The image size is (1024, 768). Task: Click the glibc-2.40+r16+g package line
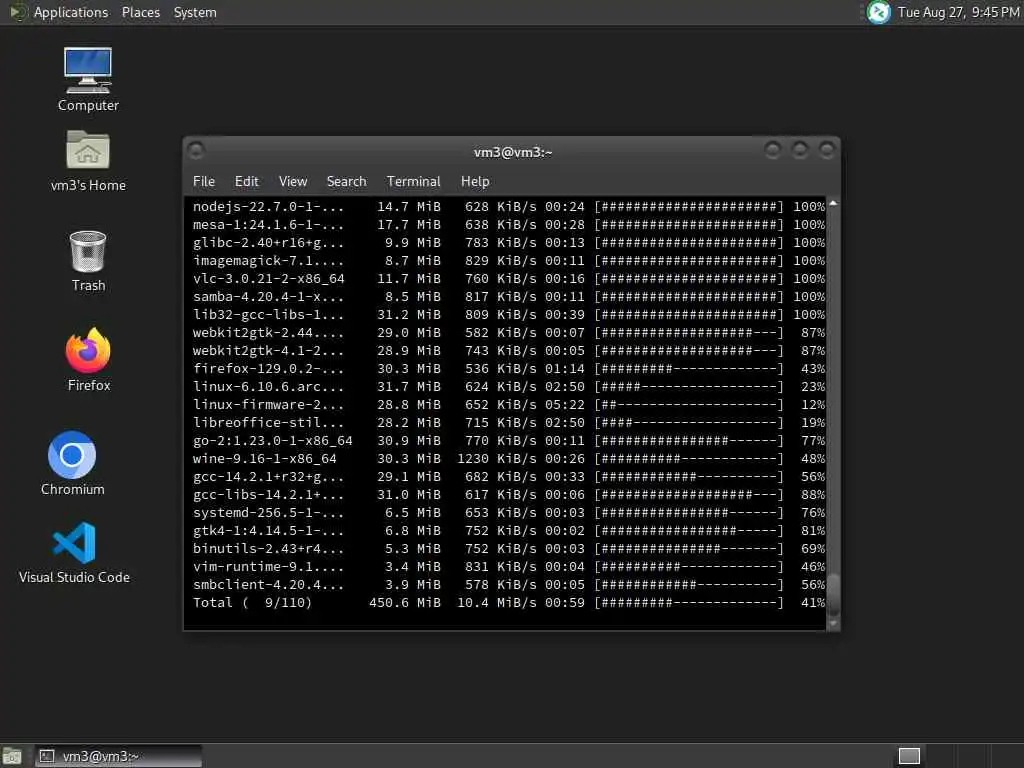coord(509,243)
